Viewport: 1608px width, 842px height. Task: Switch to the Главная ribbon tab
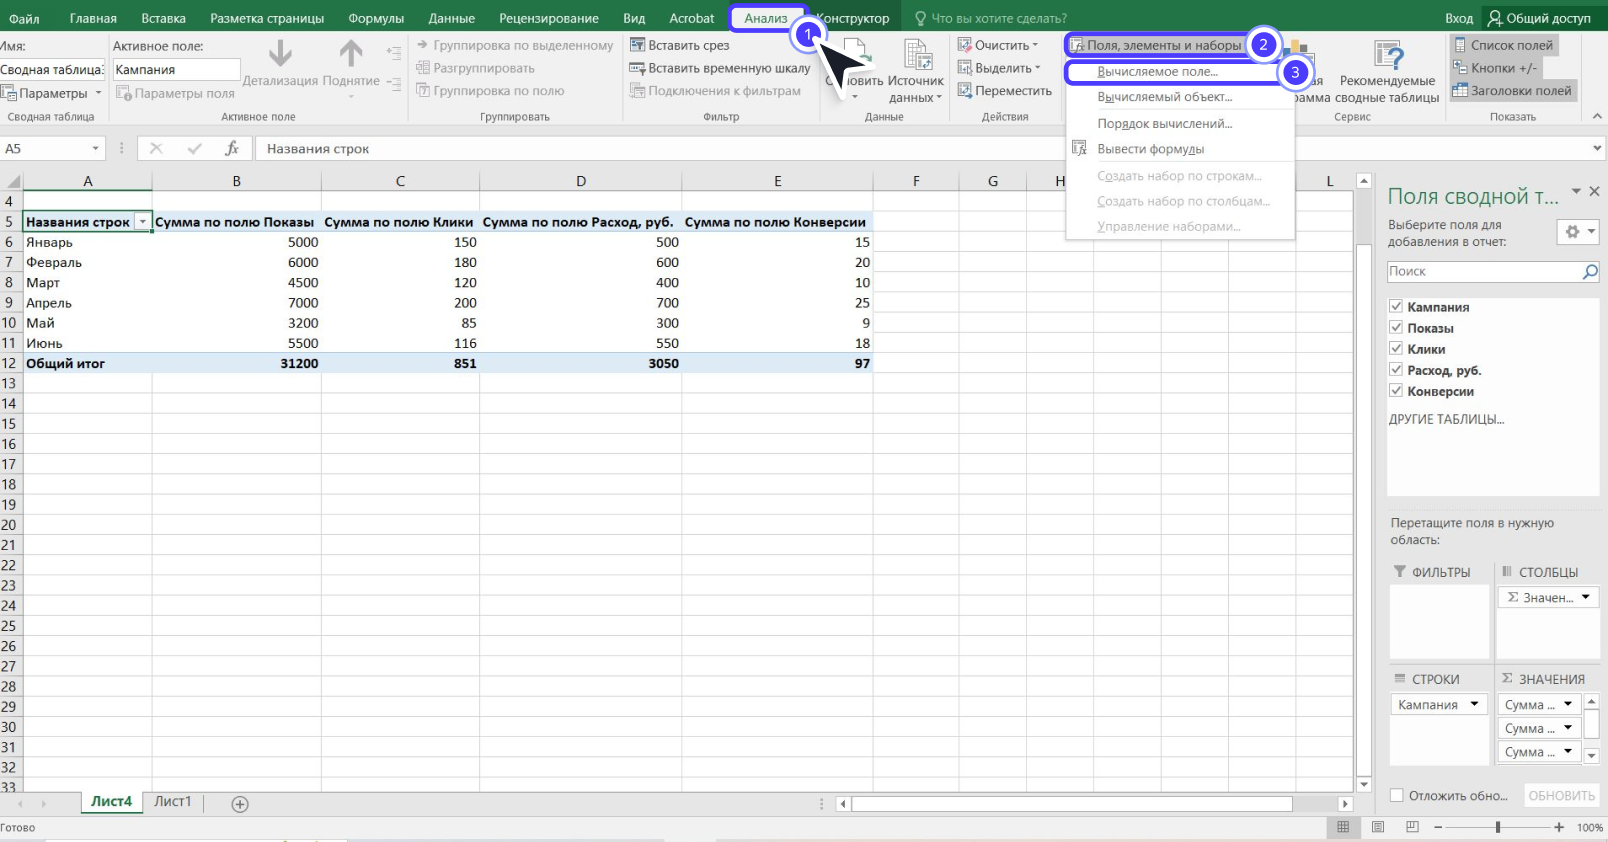pos(93,18)
